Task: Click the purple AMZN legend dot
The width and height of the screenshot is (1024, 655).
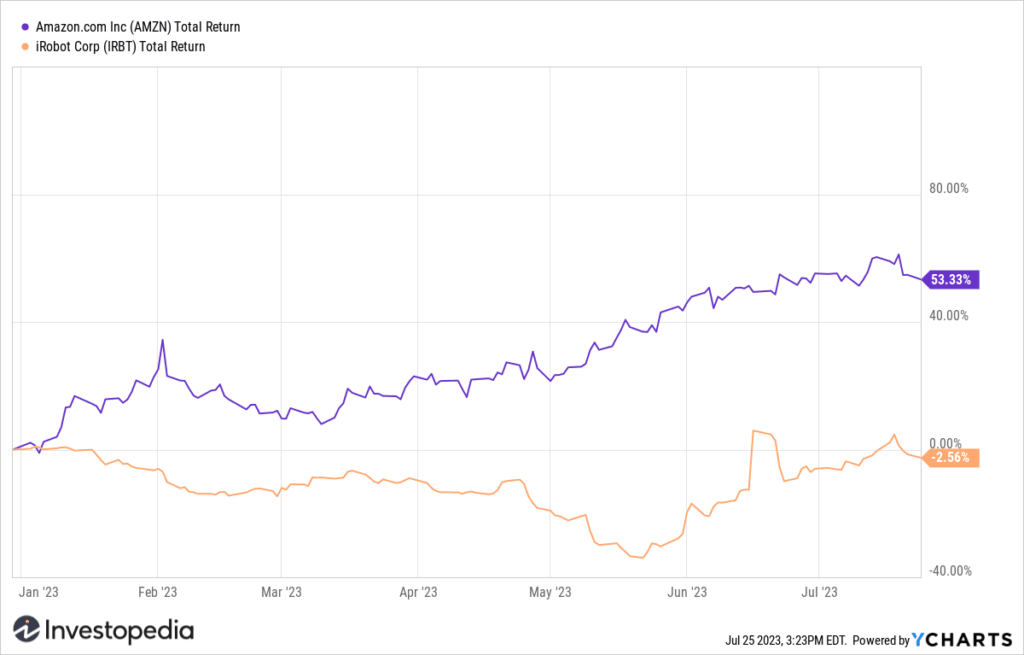Action: pyautogui.click(x=25, y=27)
